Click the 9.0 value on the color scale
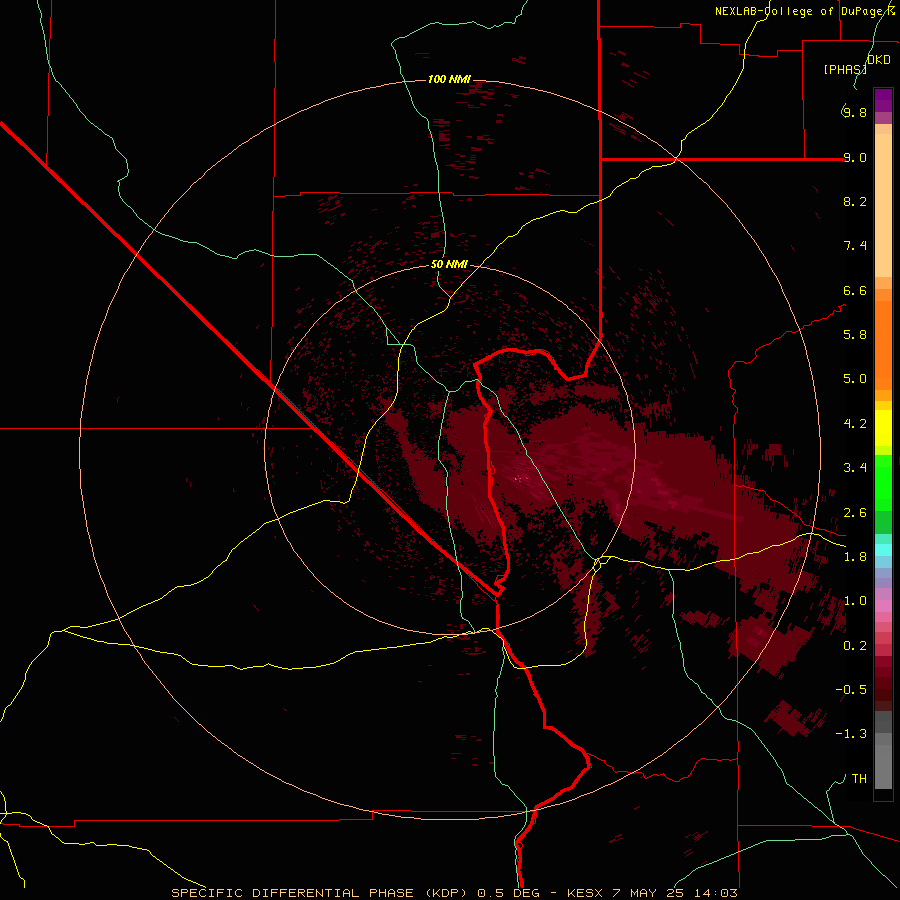900x900 pixels. [855, 157]
